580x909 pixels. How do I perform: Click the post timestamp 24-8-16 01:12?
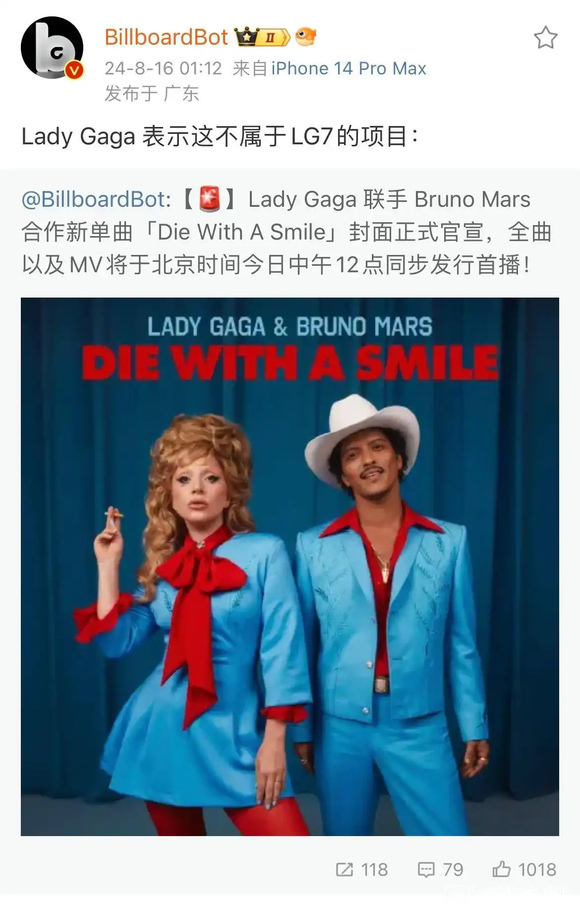tap(163, 68)
